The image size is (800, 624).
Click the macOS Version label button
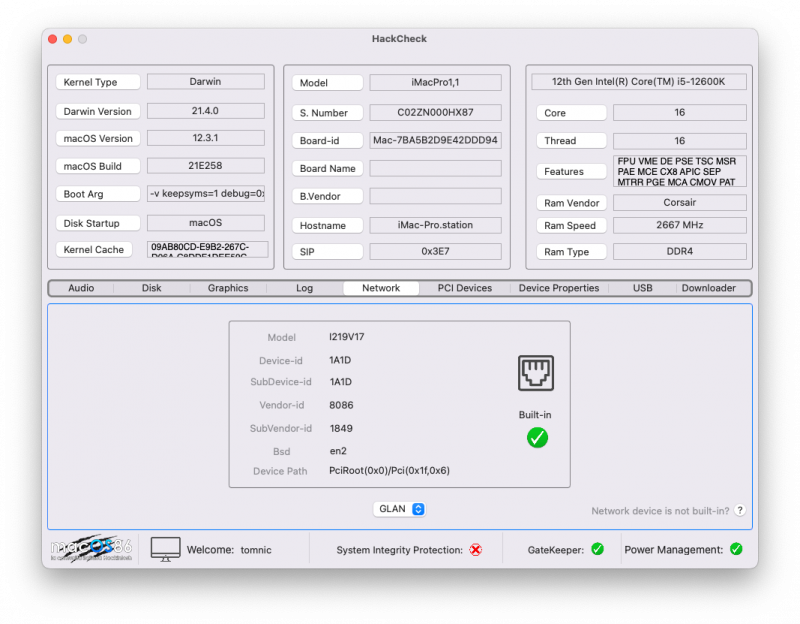(x=98, y=138)
